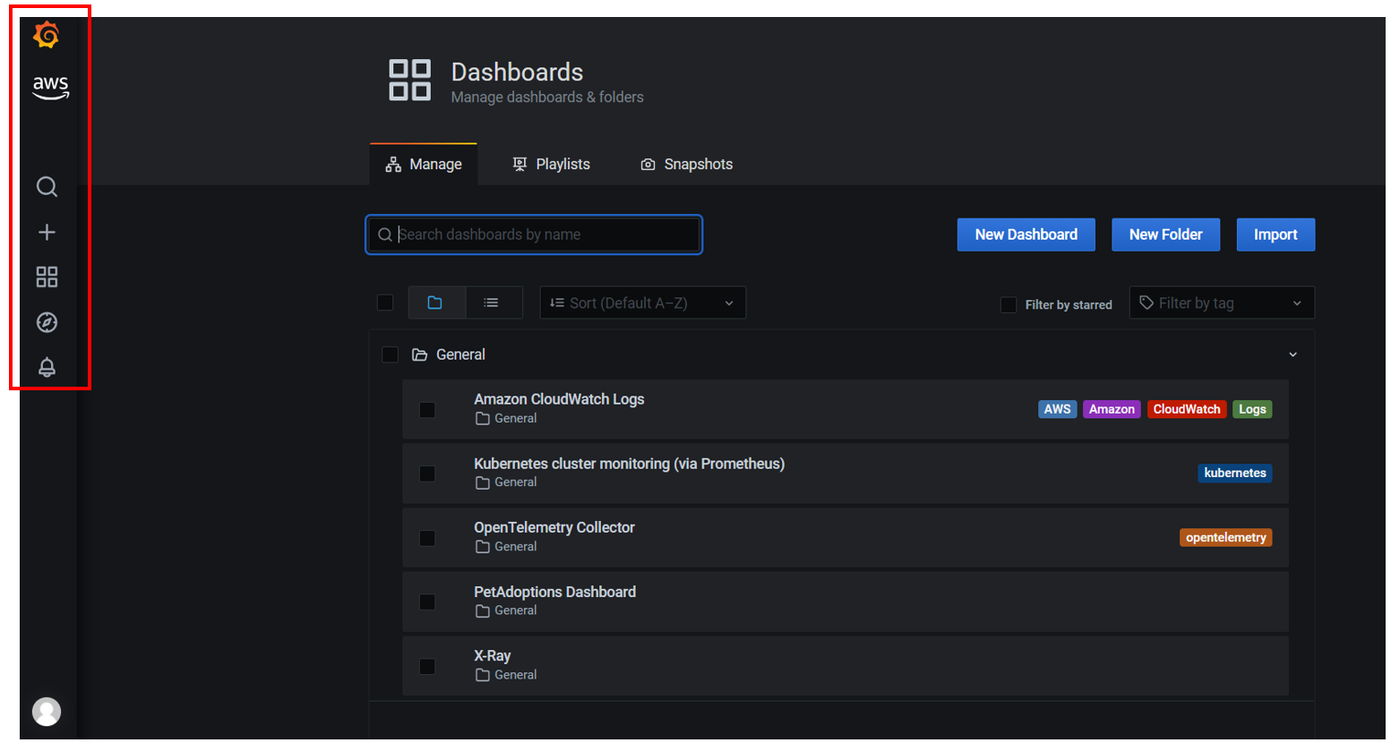This screenshot has width=1391, height=743.
Task: Click the user profile avatar
Action: pos(47,711)
